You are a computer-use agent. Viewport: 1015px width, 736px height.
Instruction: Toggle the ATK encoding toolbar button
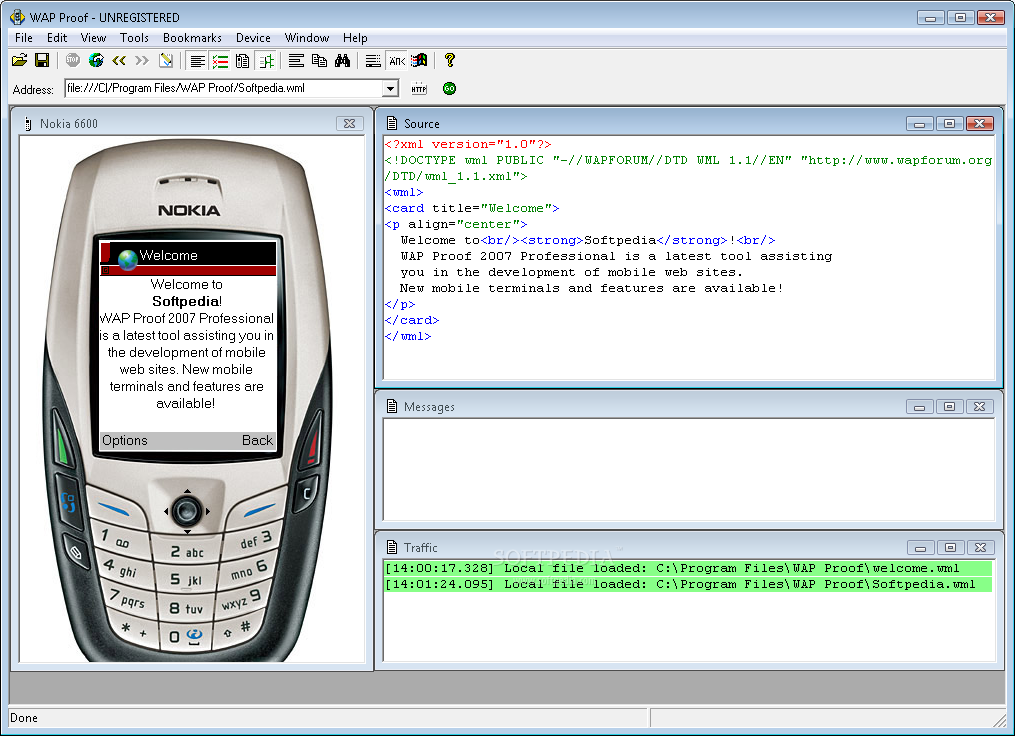397,61
